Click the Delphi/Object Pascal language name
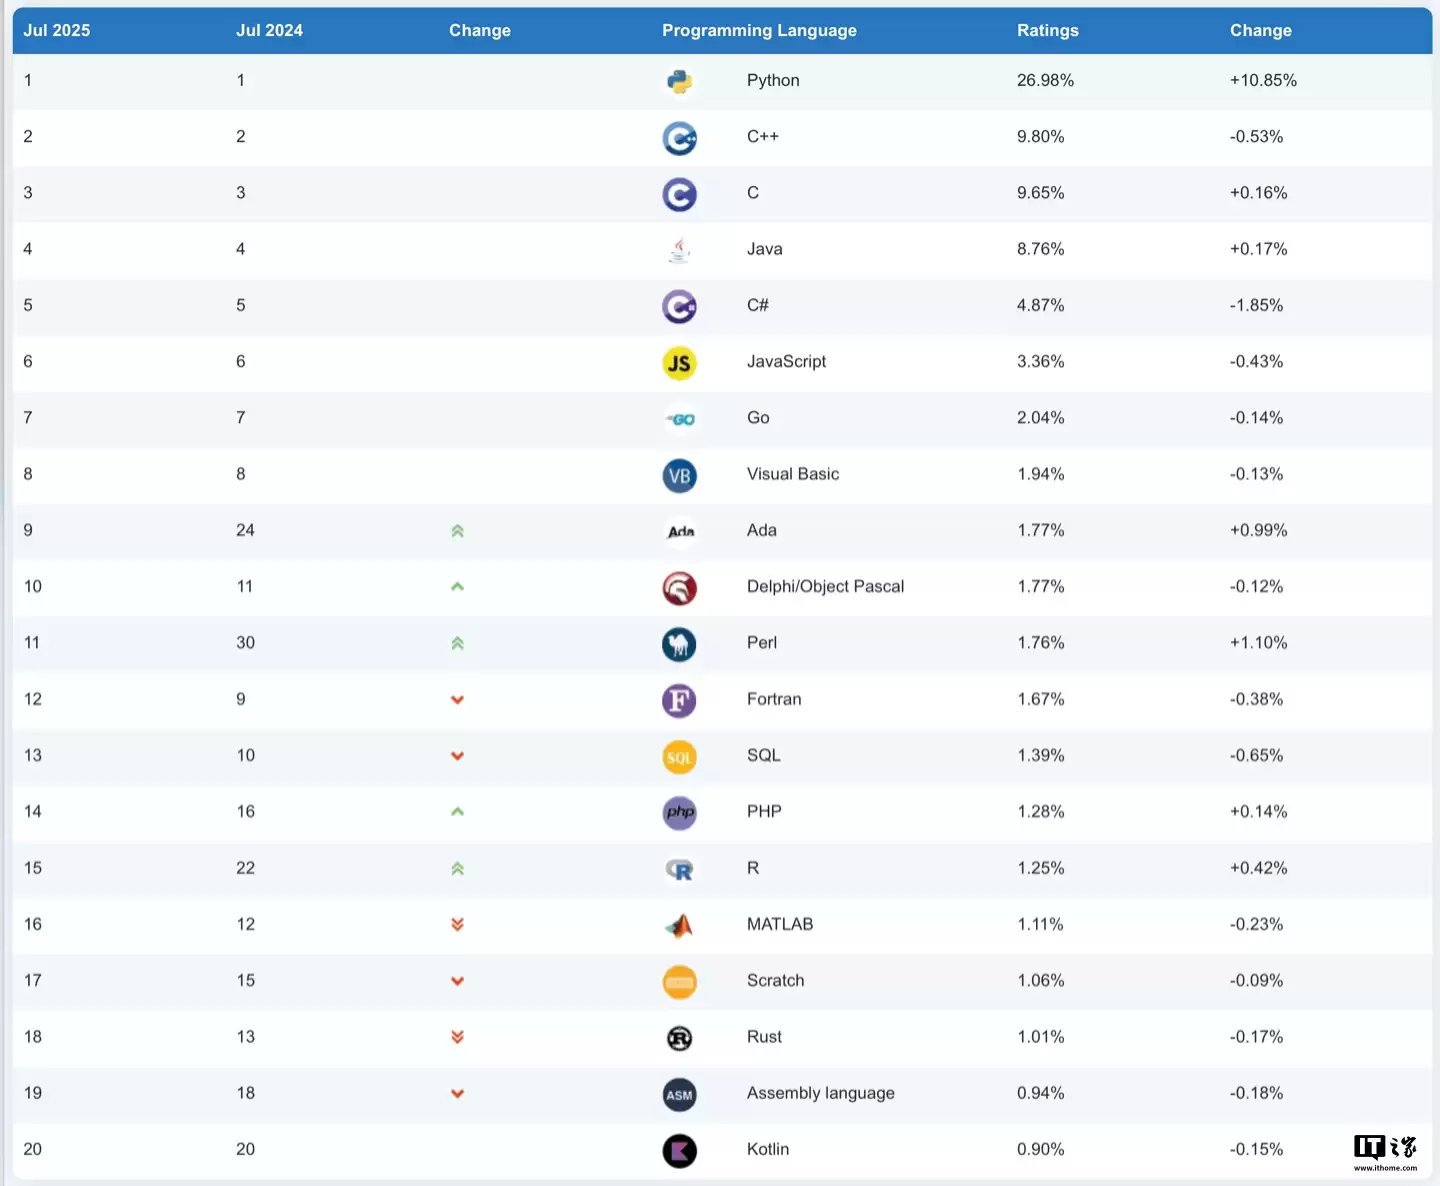This screenshot has height=1186, width=1440. (x=825, y=587)
